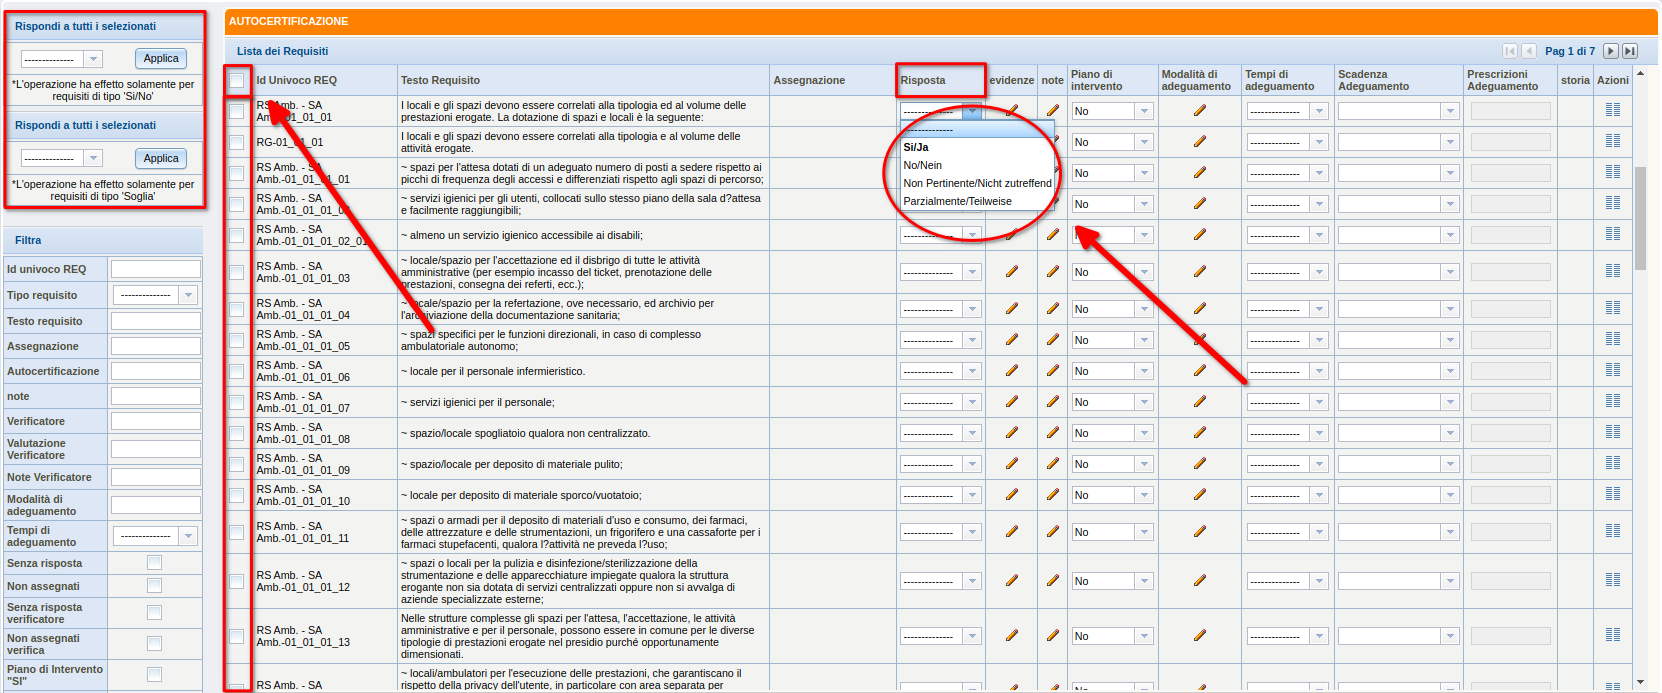Screen dimensions: 1662x693
Task: Open Scadenza Adeguamento dropdown for row Amb.-01_01_01_10
Action: coord(1399,495)
